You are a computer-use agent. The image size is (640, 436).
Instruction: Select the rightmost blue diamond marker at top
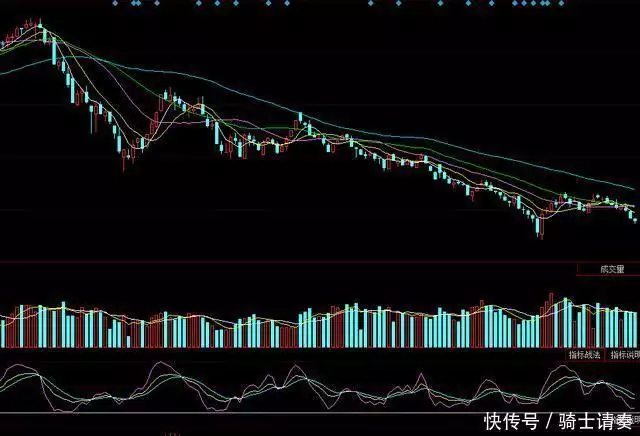pos(562,3)
